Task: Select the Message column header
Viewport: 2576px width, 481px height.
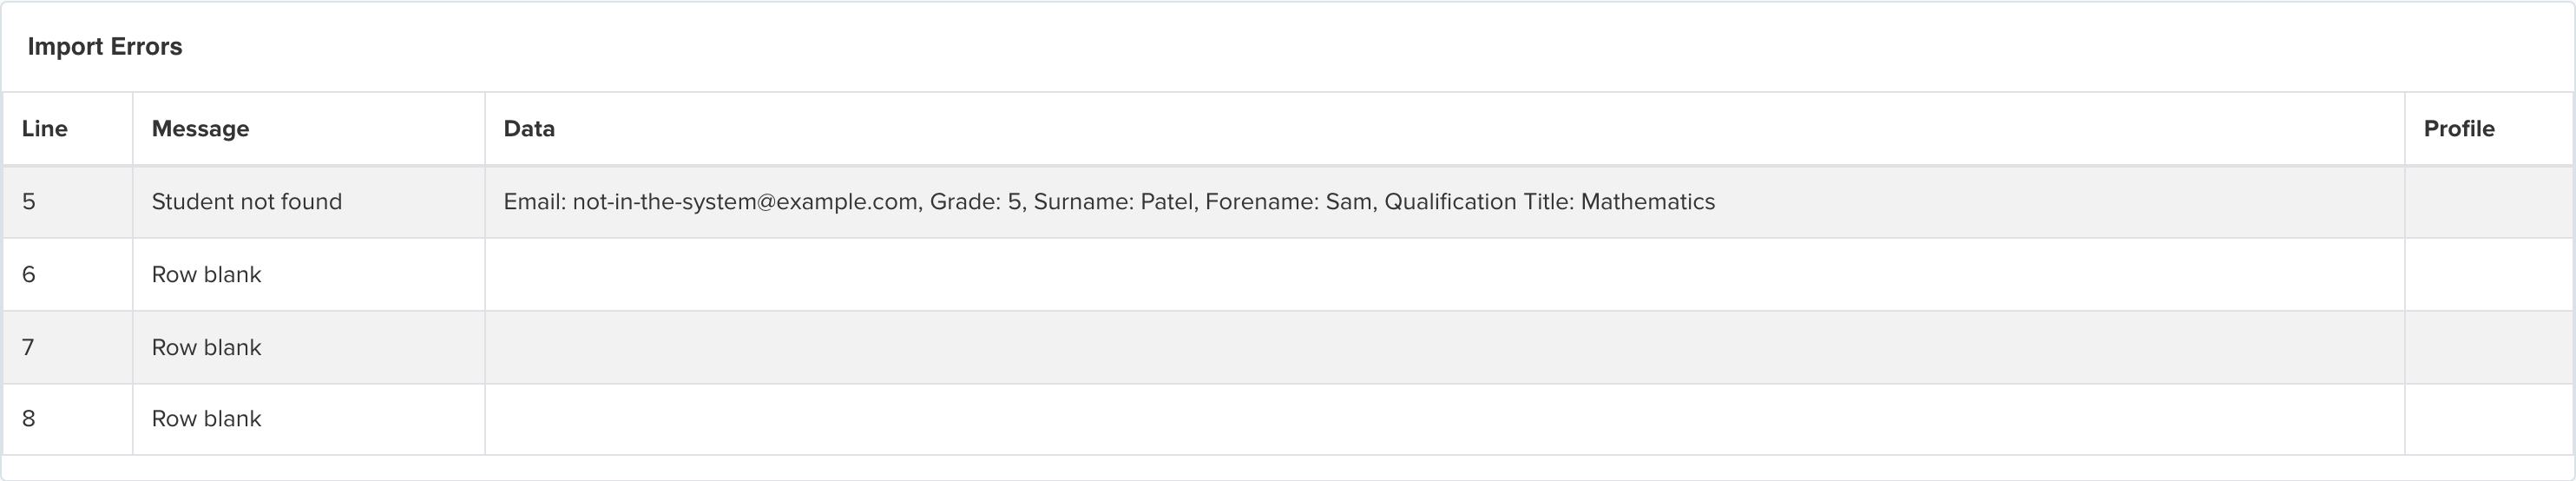Action: coord(309,129)
